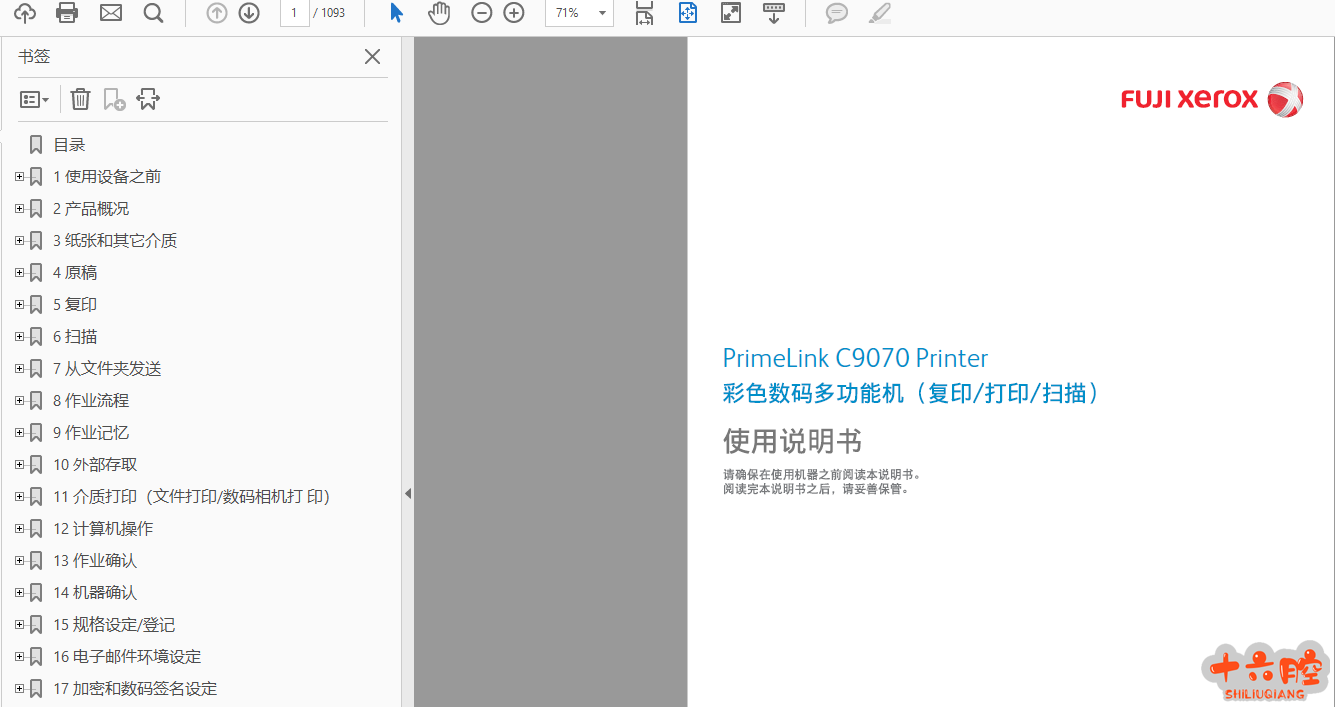1335x707 pixels.
Task: Go to next page arrow
Action: pyautogui.click(x=249, y=13)
